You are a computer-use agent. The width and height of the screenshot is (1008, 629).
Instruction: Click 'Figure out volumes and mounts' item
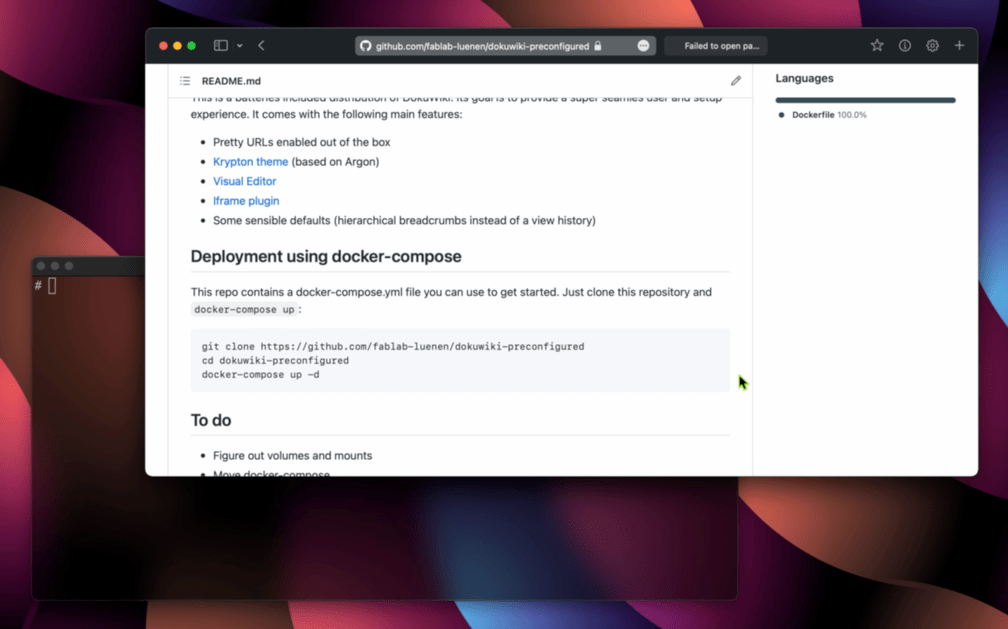tap(292, 455)
